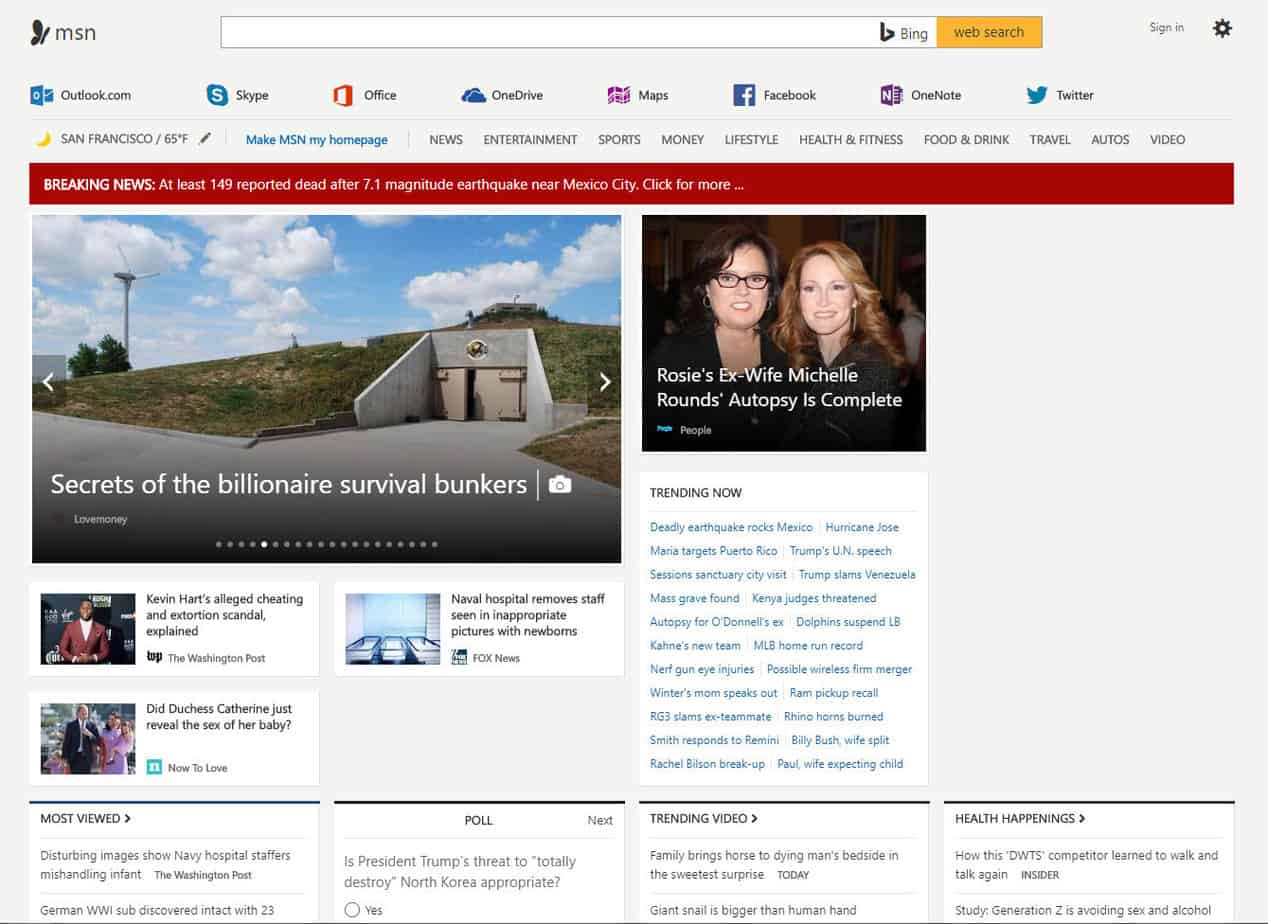This screenshot has height=924, width=1268.
Task: Open the settings gear icon
Action: click(x=1222, y=29)
